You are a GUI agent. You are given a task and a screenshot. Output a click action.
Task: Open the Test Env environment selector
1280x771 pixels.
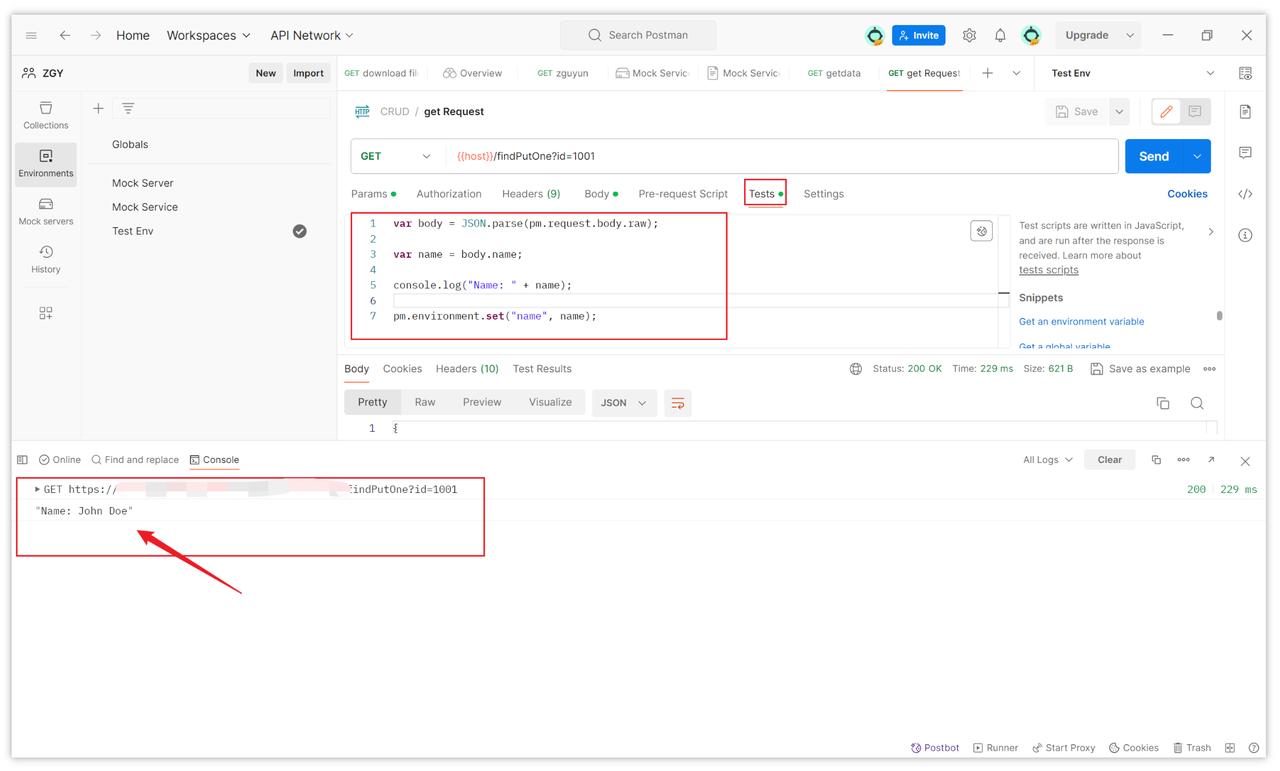click(1132, 73)
